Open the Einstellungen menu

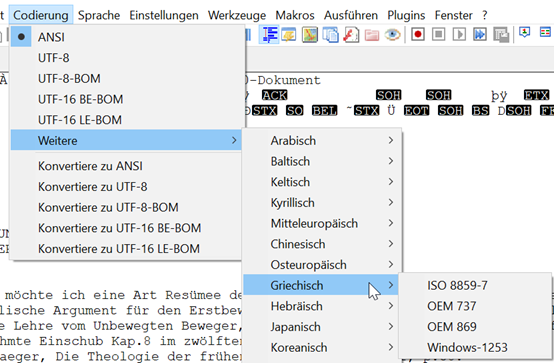point(164,15)
